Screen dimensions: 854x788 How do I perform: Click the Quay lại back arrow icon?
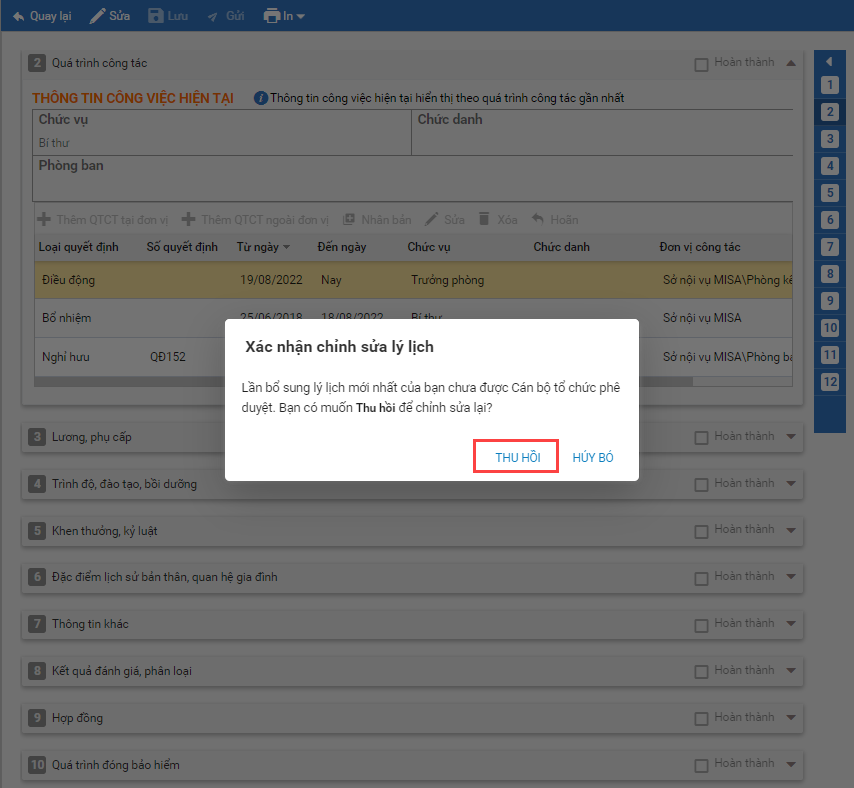17,16
